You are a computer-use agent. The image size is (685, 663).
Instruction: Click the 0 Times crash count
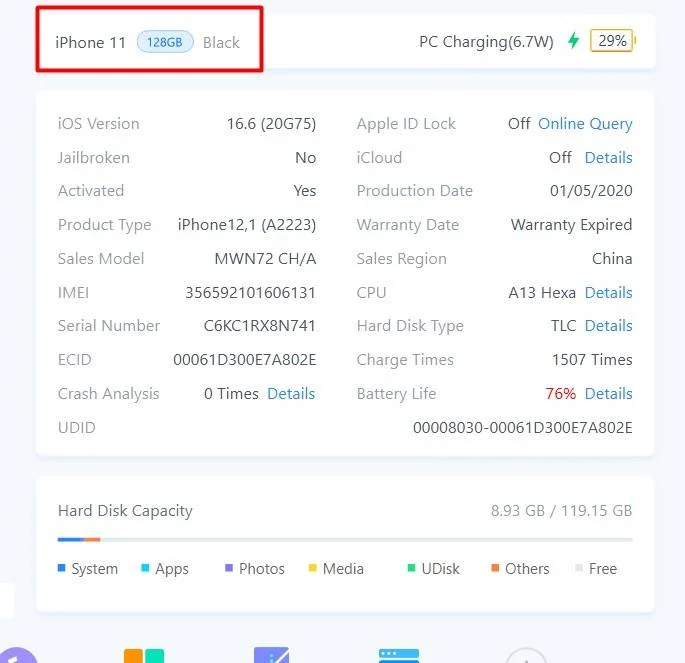pos(231,394)
